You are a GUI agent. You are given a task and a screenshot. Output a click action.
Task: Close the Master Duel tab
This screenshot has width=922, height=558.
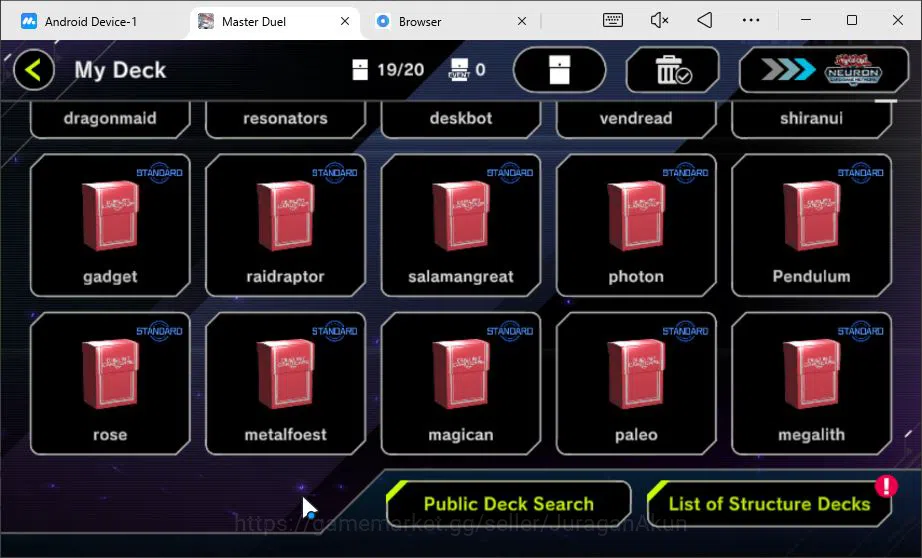[x=345, y=21]
